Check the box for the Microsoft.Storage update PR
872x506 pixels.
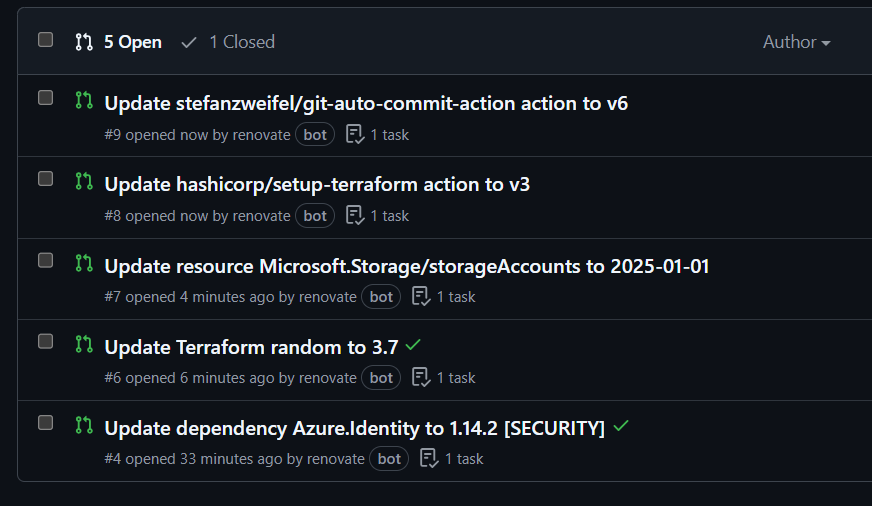click(46, 261)
